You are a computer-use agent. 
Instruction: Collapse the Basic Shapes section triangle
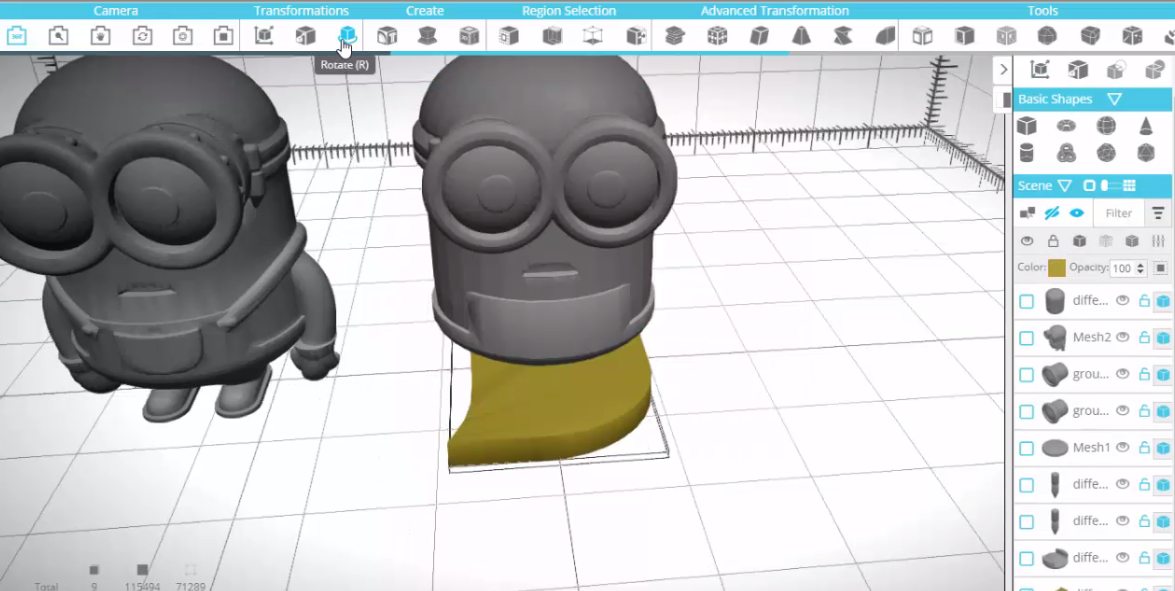click(x=1114, y=99)
